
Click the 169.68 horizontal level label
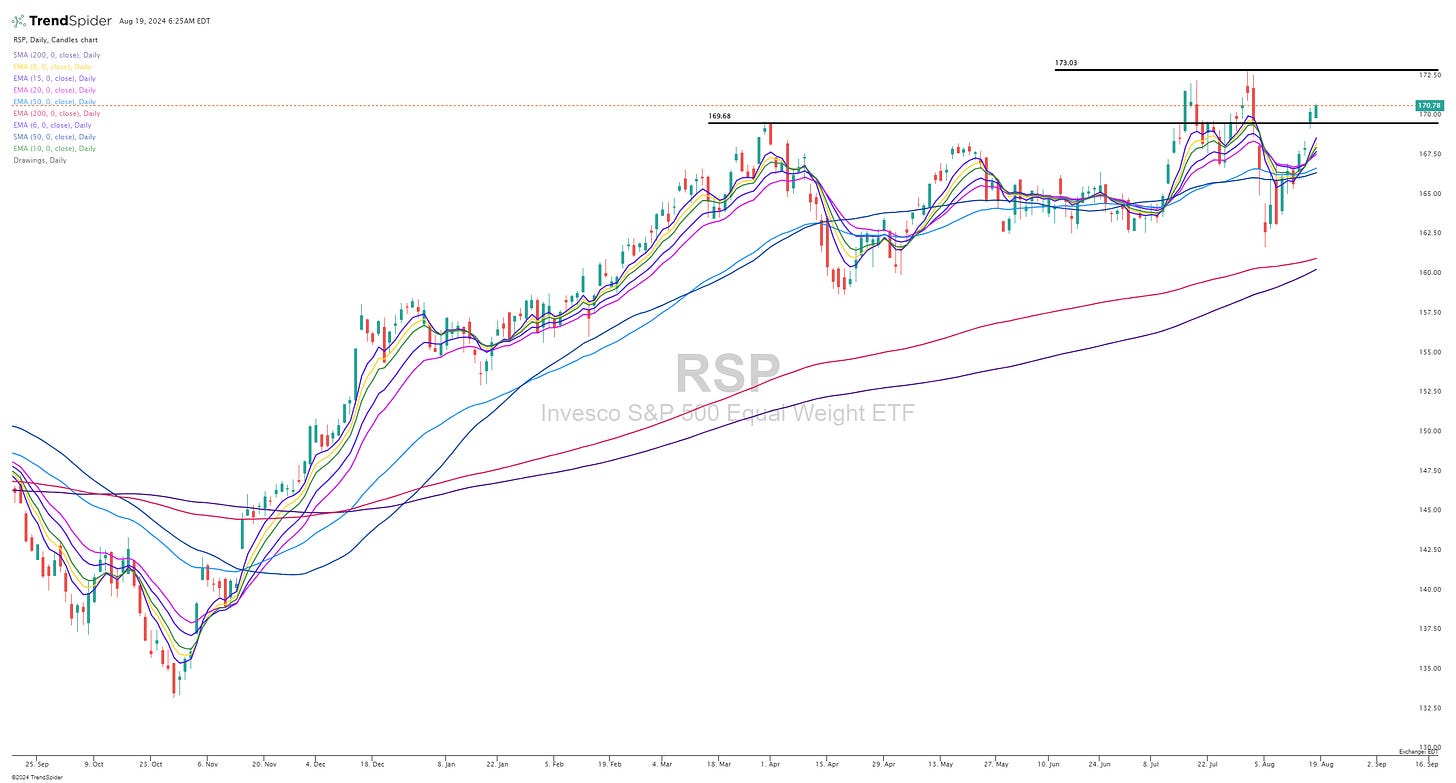(719, 116)
